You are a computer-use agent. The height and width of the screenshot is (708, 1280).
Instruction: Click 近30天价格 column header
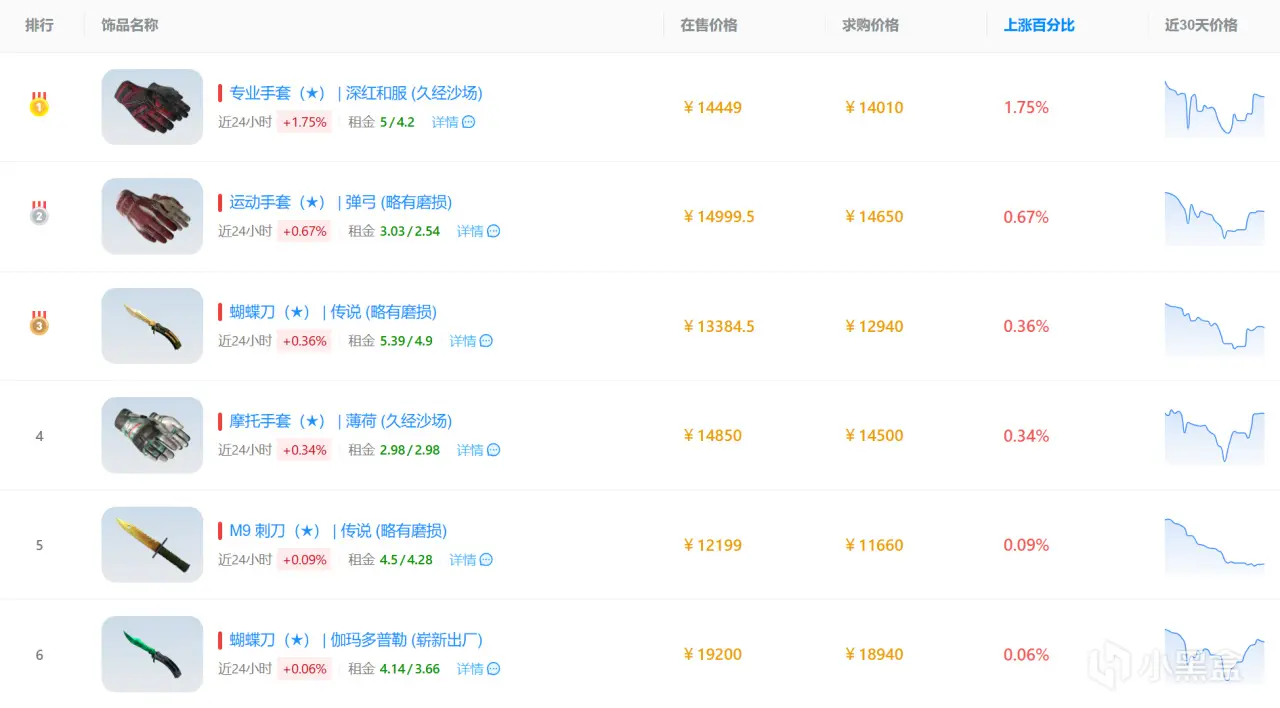click(x=1201, y=25)
